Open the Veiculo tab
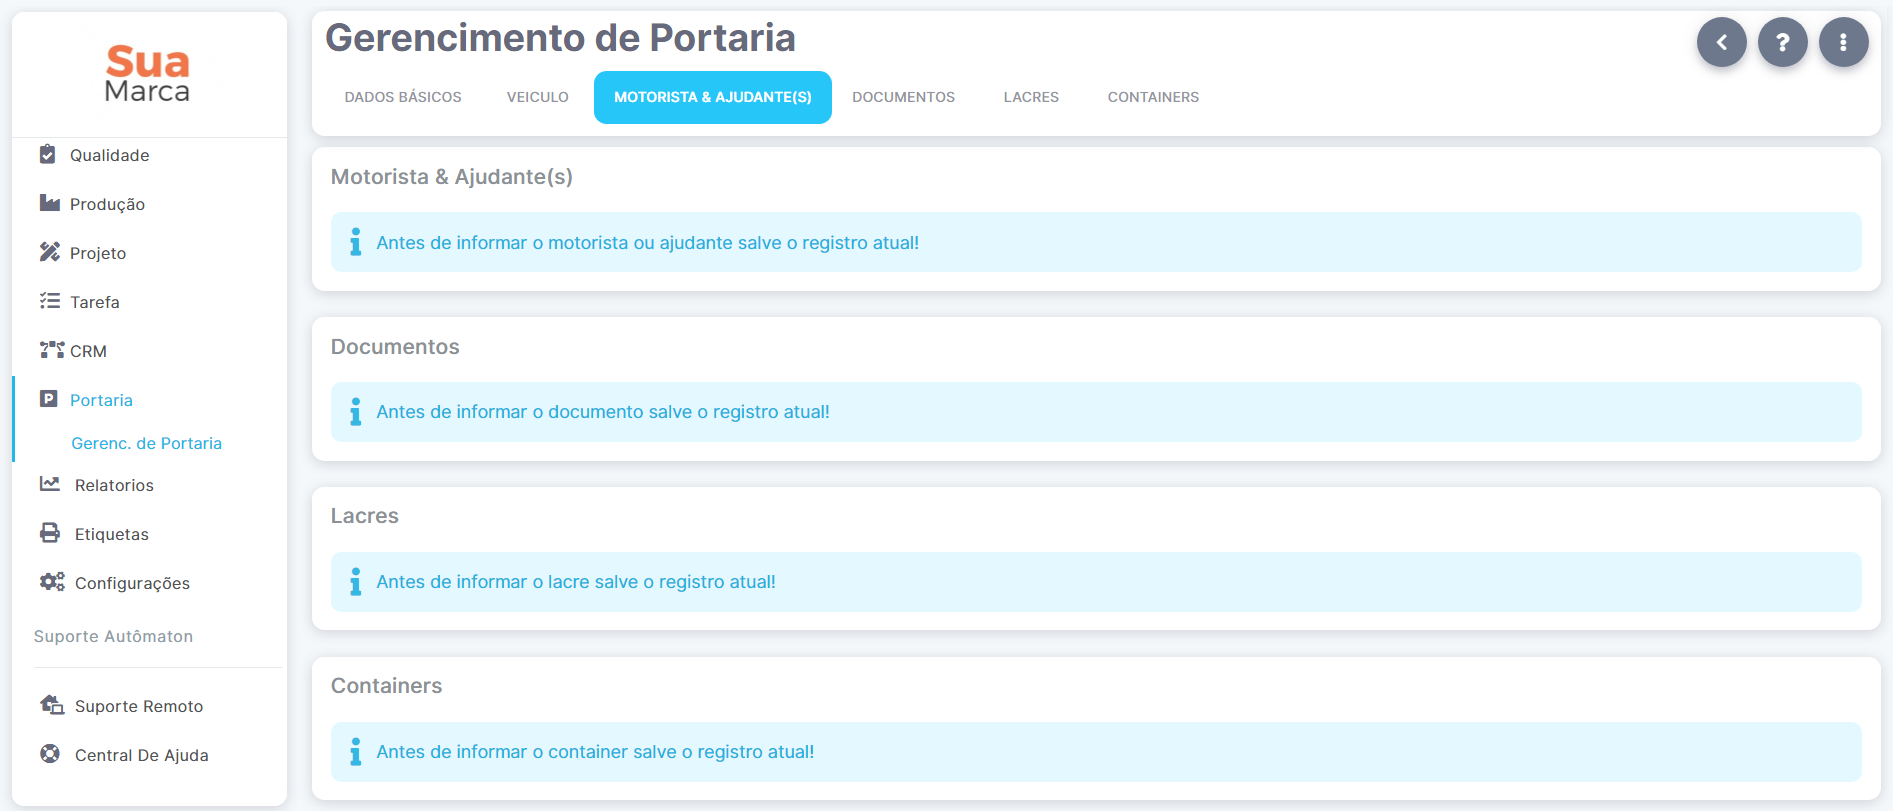Image resolution: width=1893 pixels, height=811 pixels. [x=537, y=97]
